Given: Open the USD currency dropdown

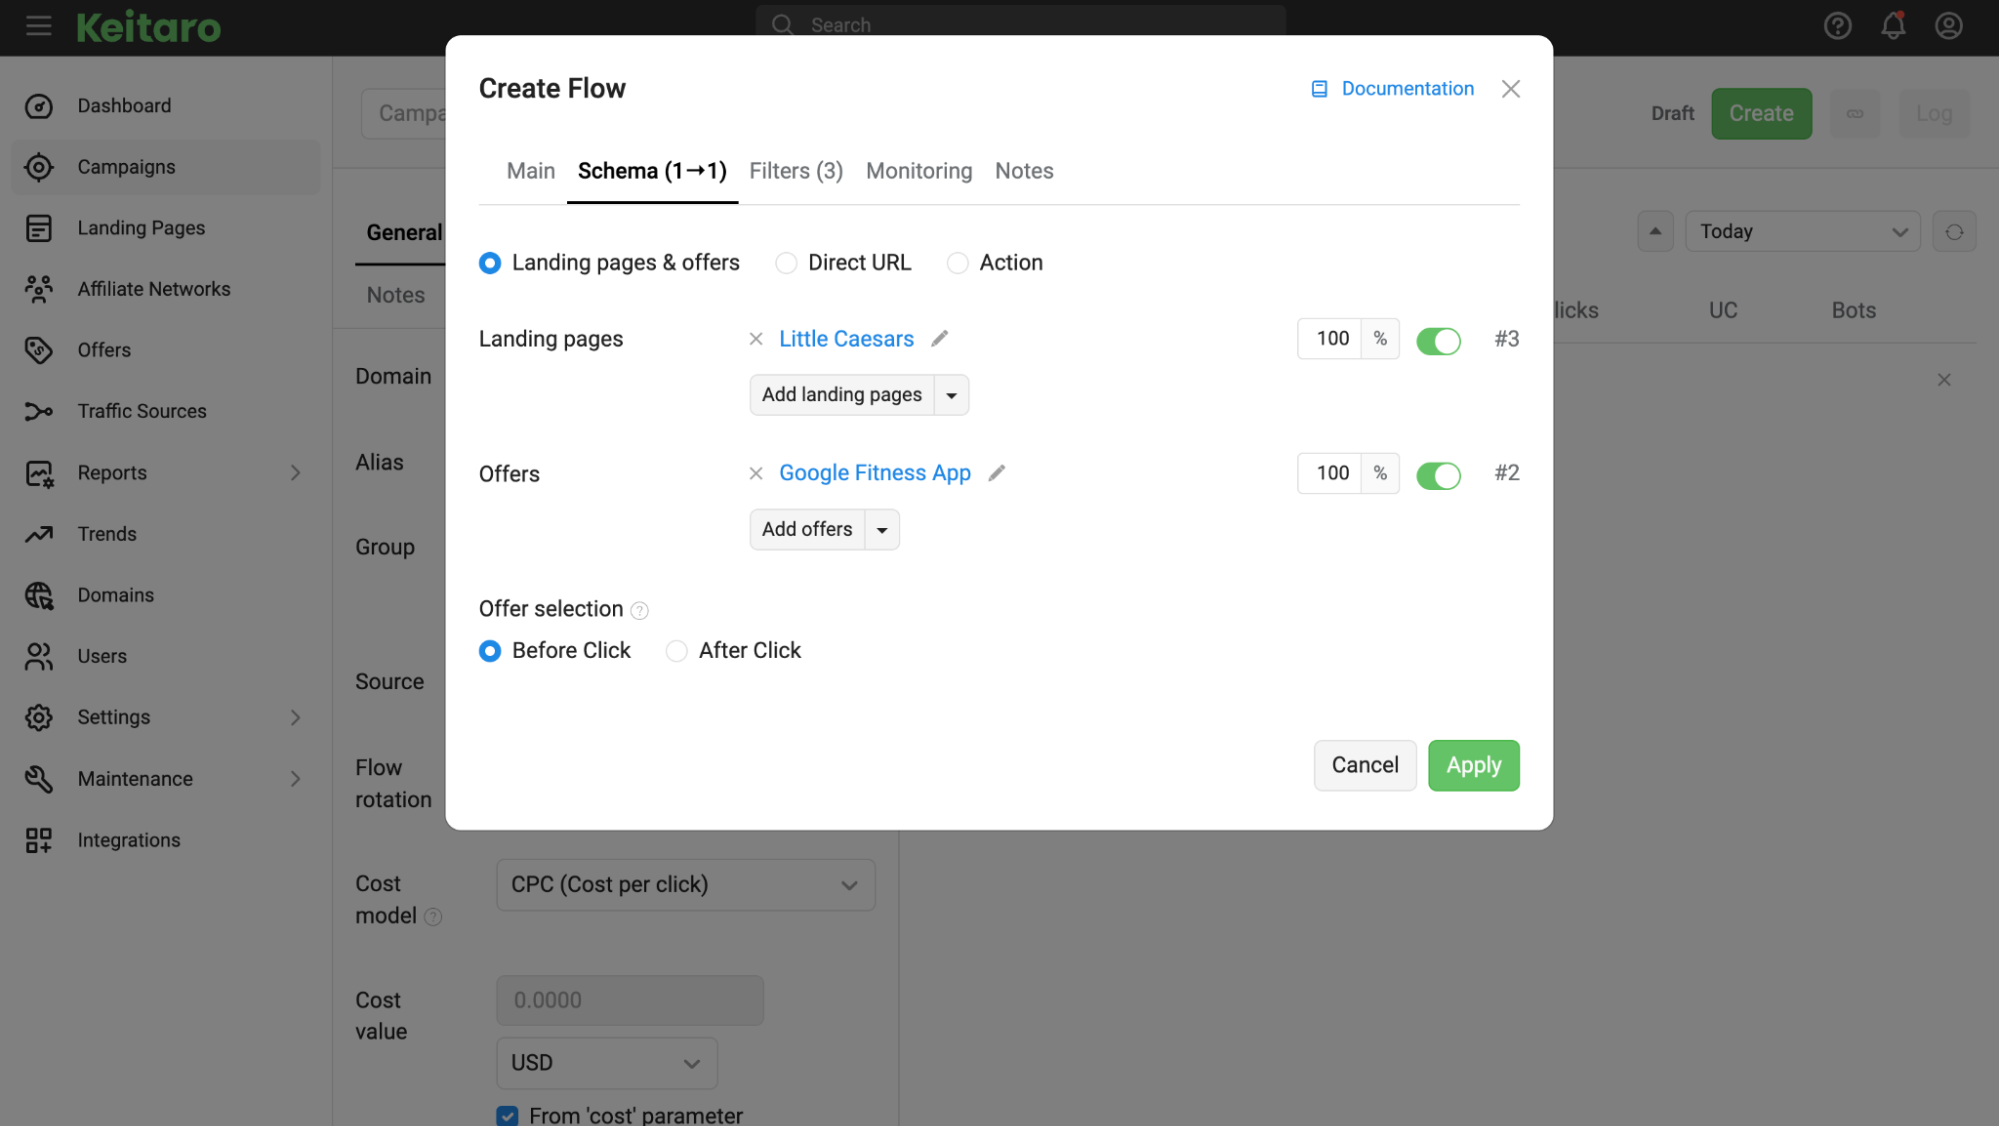Looking at the screenshot, I should click(x=606, y=1063).
